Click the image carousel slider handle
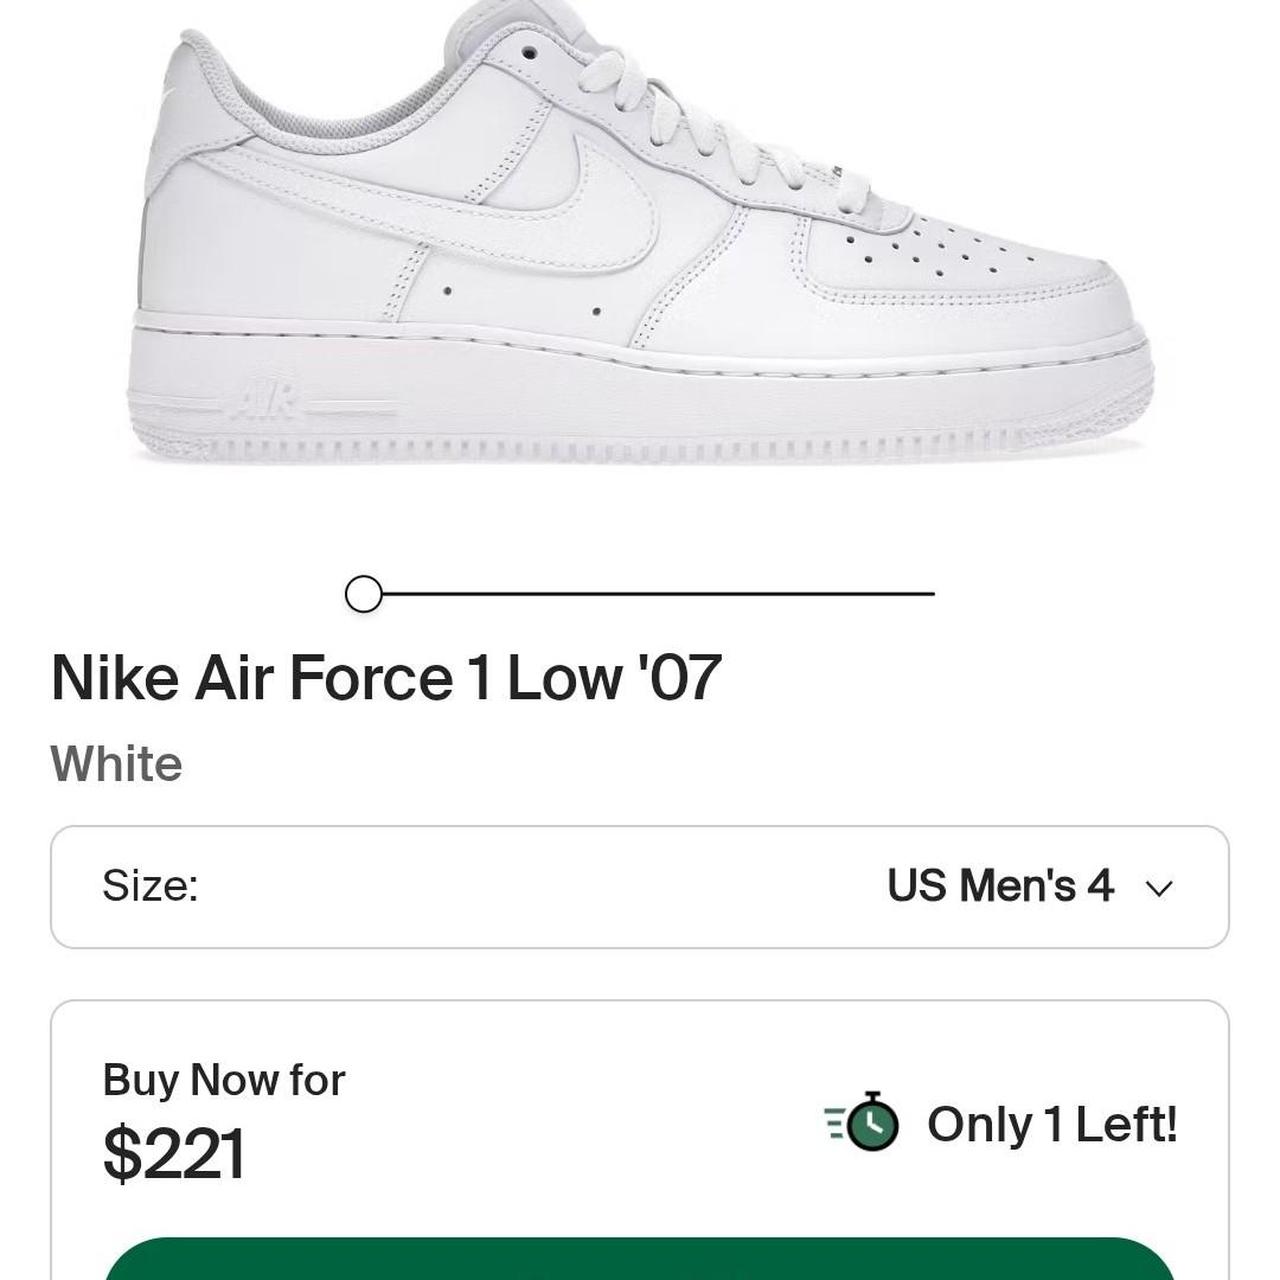 point(363,594)
